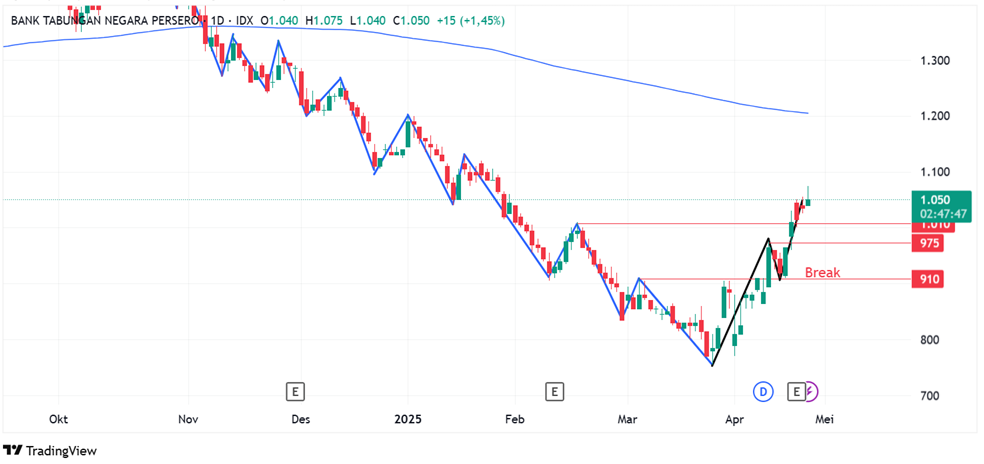Click the 800 price axis label
This screenshot has width=984, height=464.
pyautogui.click(x=931, y=340)
